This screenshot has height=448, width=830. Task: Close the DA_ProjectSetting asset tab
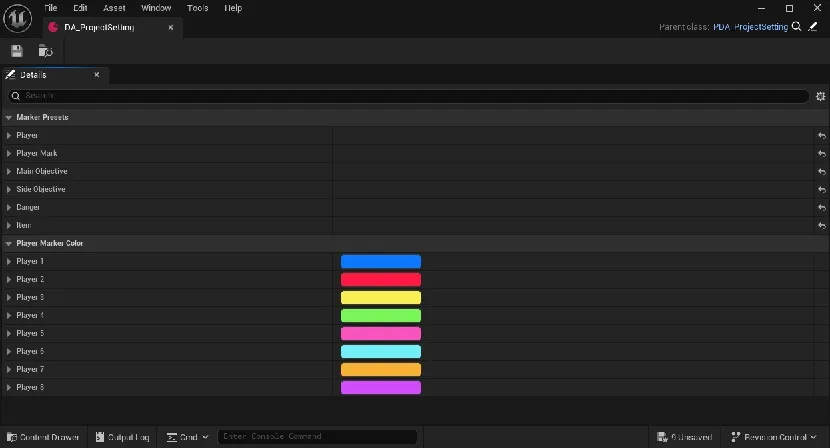tap(170, 28)
